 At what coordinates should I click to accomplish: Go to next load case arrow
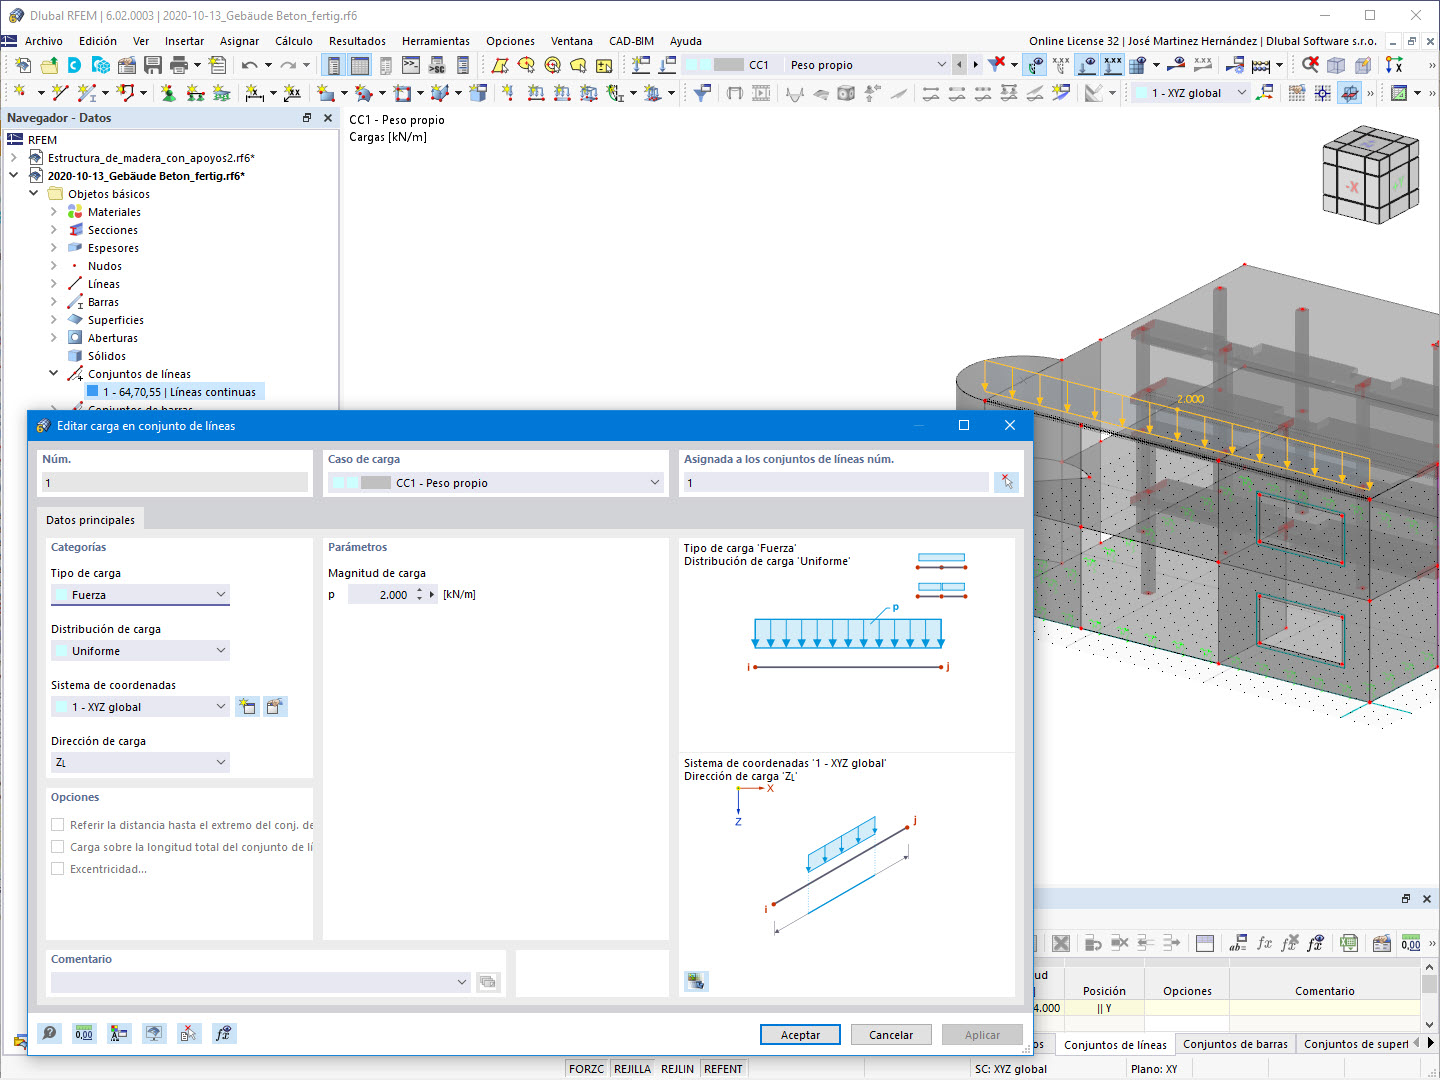(976, 65)
